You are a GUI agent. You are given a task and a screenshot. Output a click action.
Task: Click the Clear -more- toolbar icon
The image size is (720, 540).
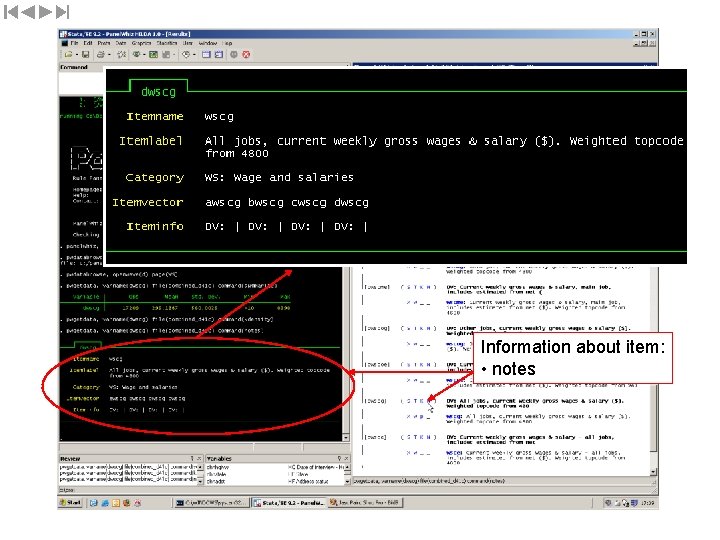click(234, 55)
